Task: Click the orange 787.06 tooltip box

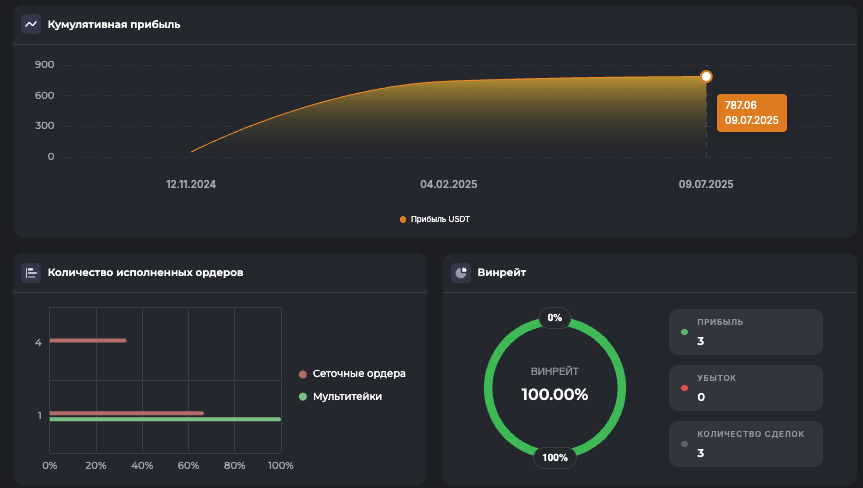Action: click(x=752, y=112)
